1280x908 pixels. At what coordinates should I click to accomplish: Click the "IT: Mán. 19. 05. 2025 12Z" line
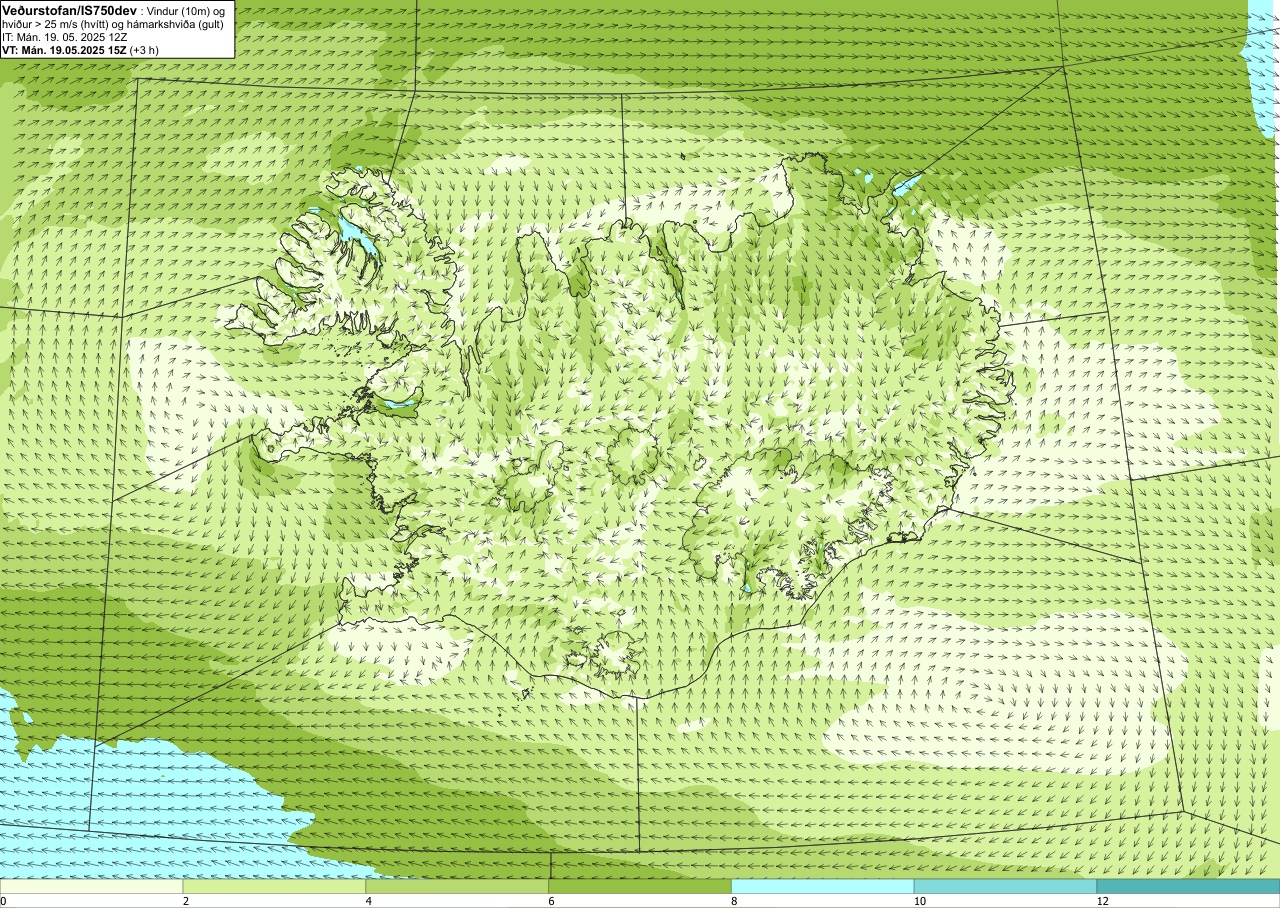point(65,37)
